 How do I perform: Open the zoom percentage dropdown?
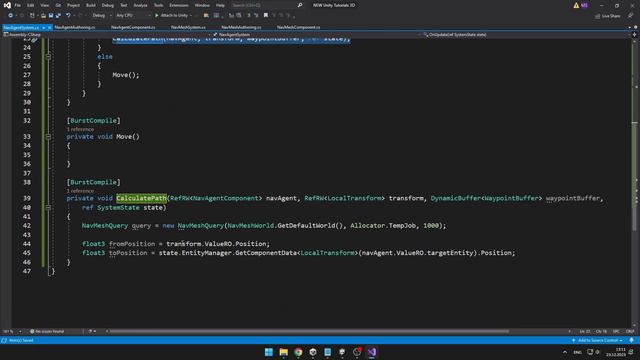point(12,331)
